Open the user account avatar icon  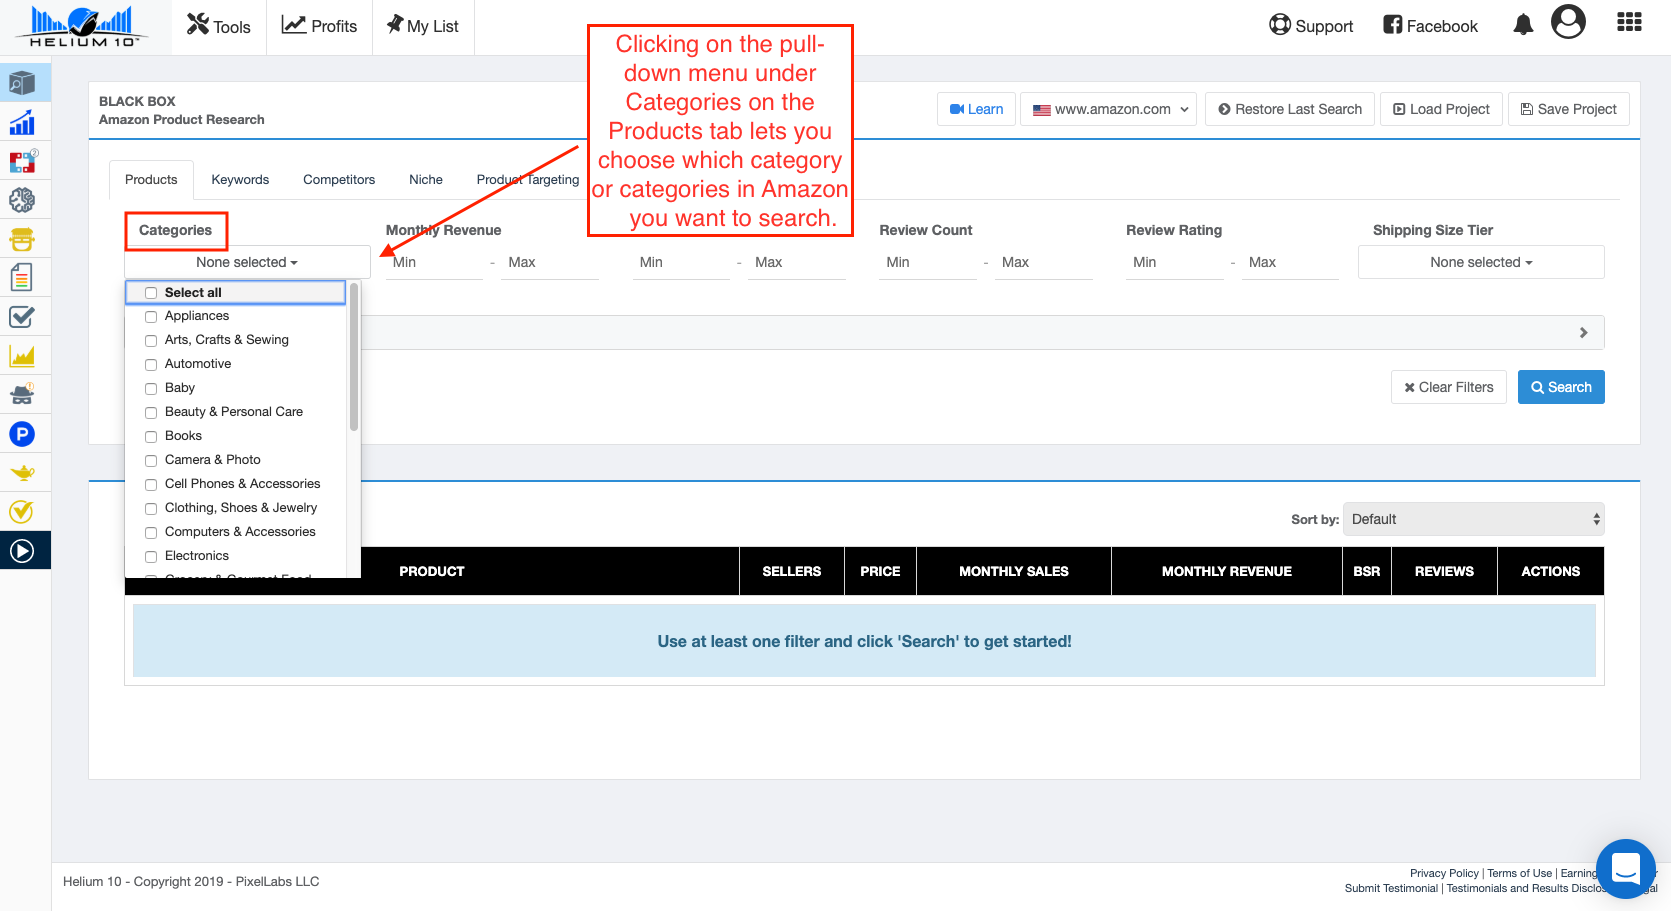click(x=1567, y=22)
